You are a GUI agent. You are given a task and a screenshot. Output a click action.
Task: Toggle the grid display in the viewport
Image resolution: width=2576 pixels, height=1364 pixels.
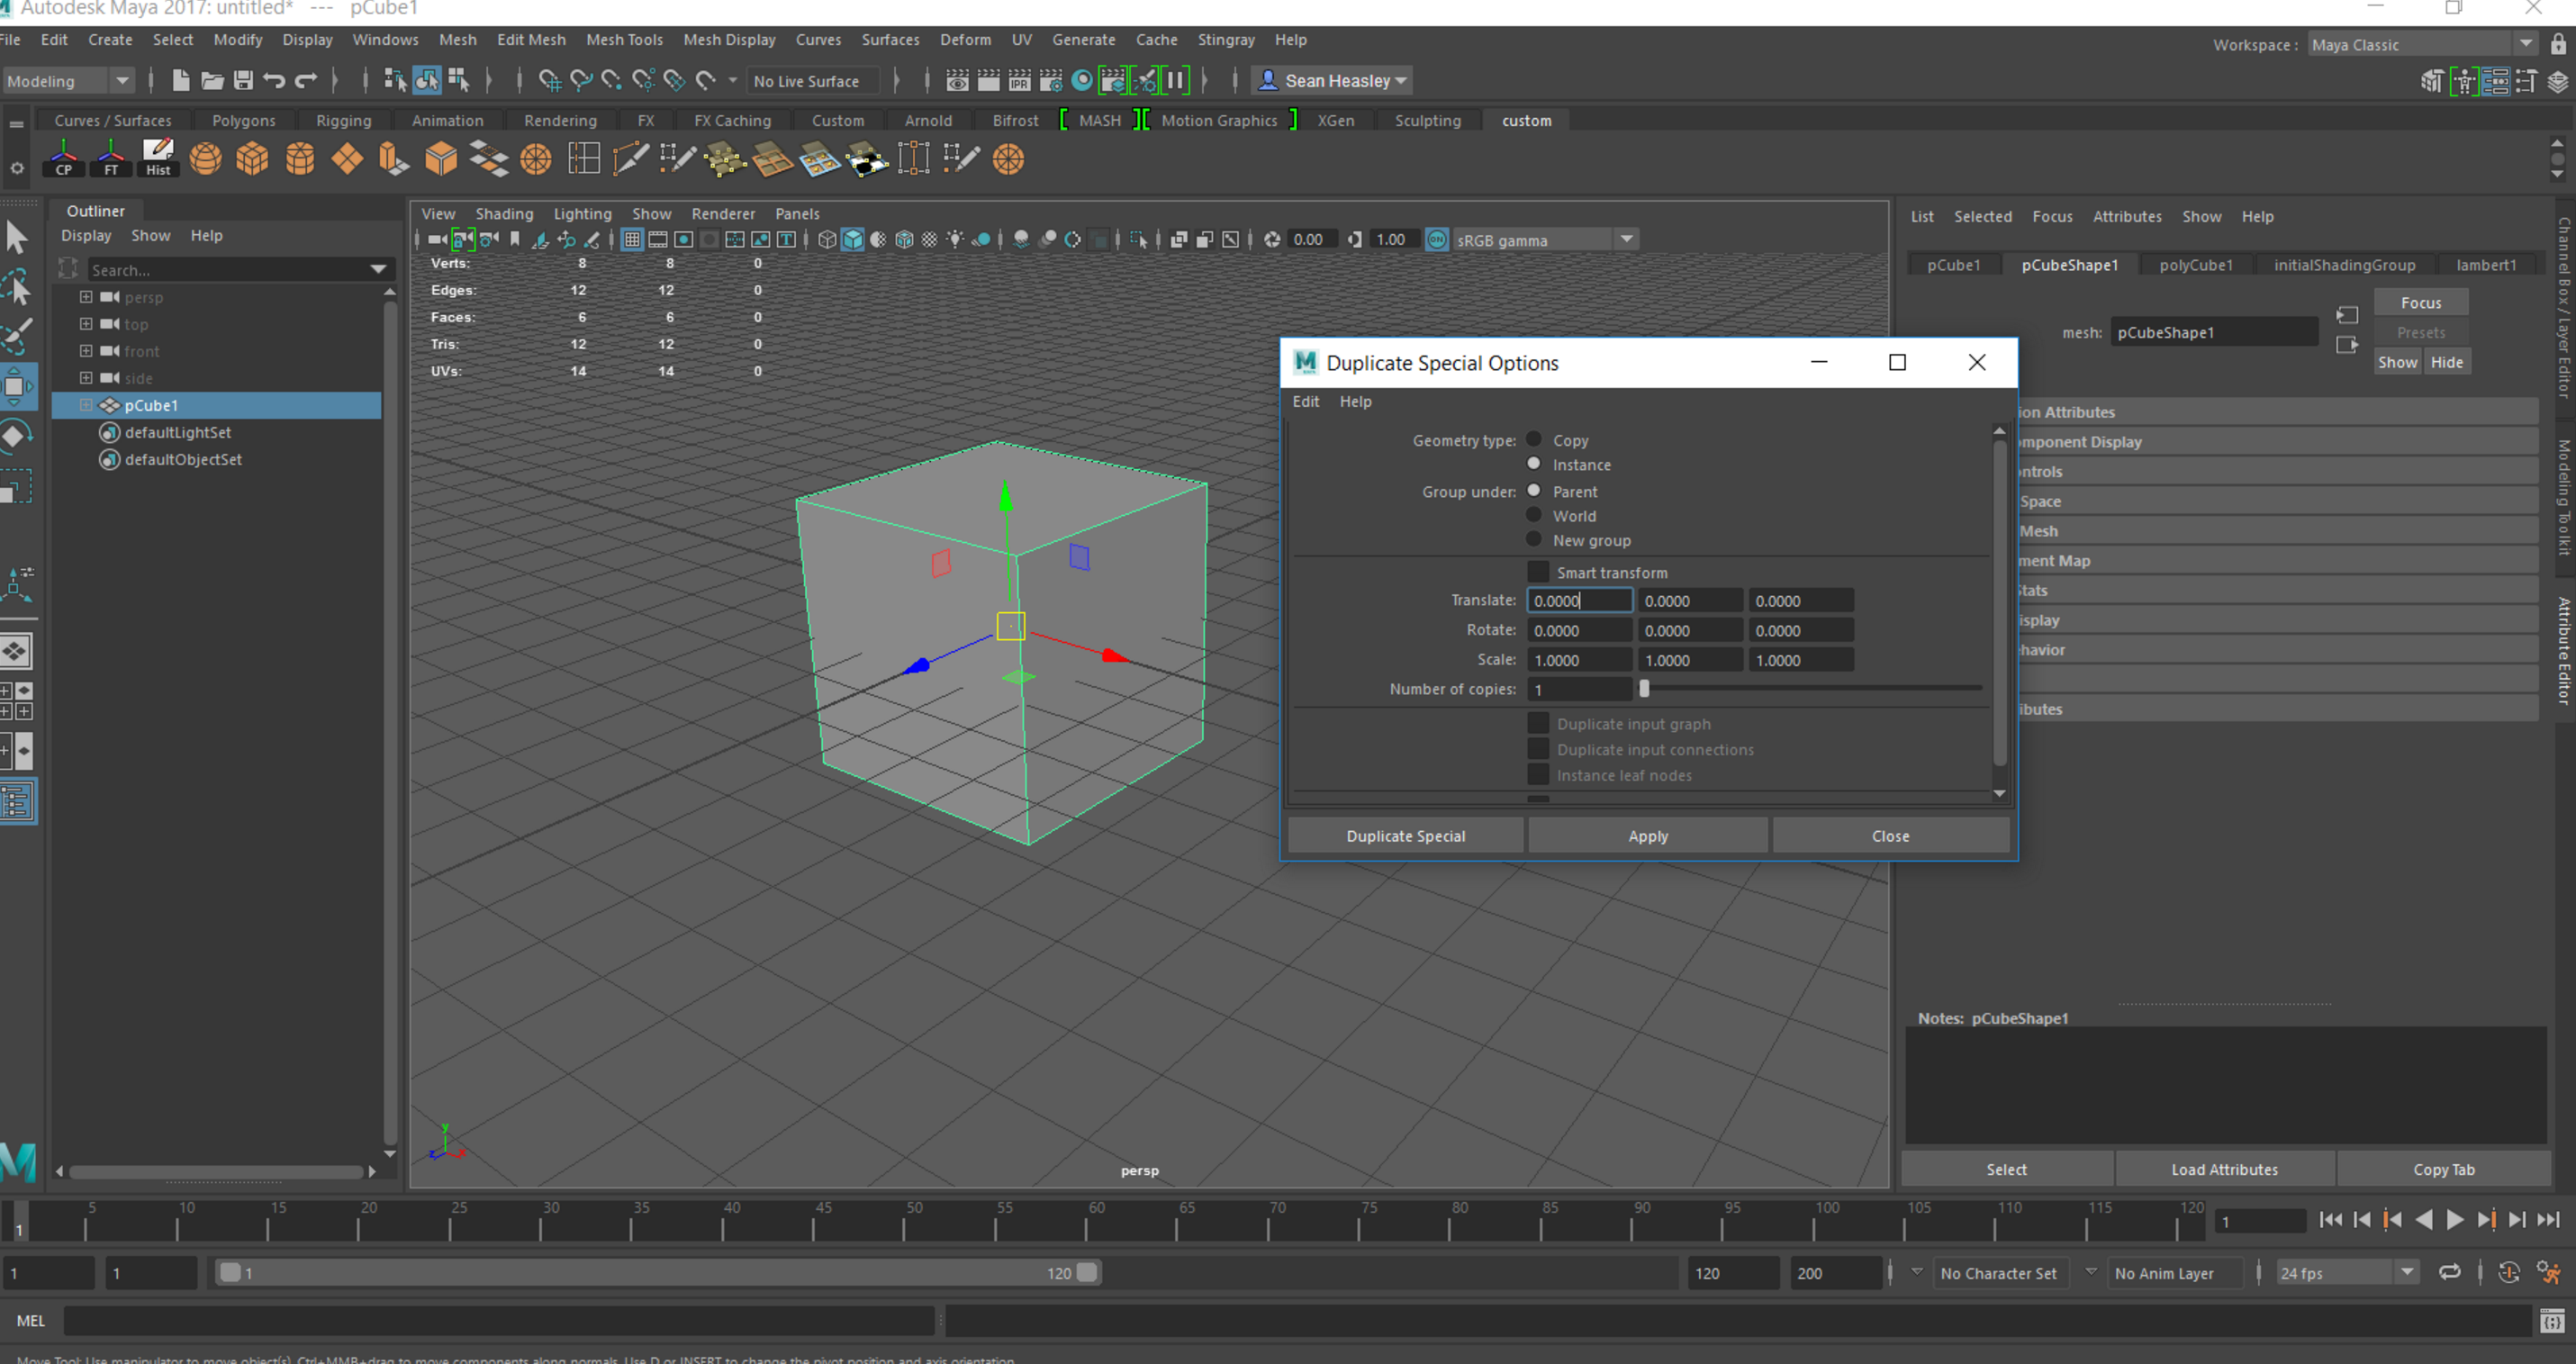[x=632, y=239]
